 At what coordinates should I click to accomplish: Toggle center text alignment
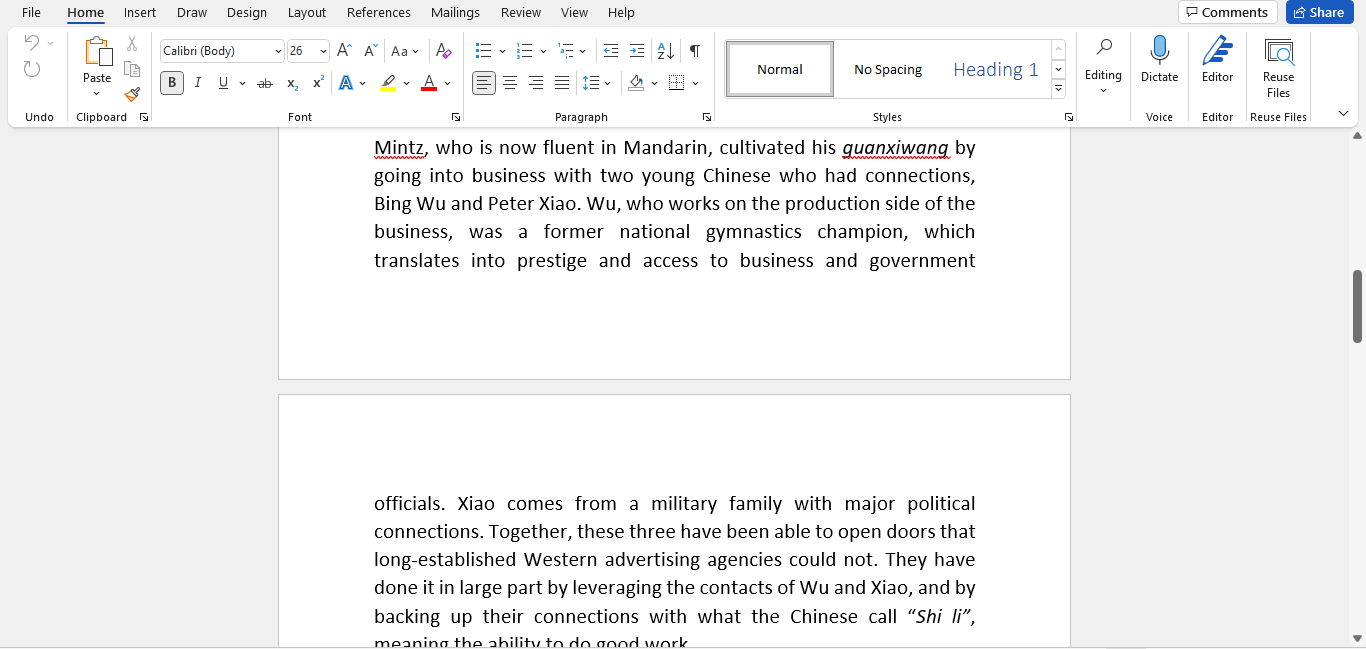(510, 83)
